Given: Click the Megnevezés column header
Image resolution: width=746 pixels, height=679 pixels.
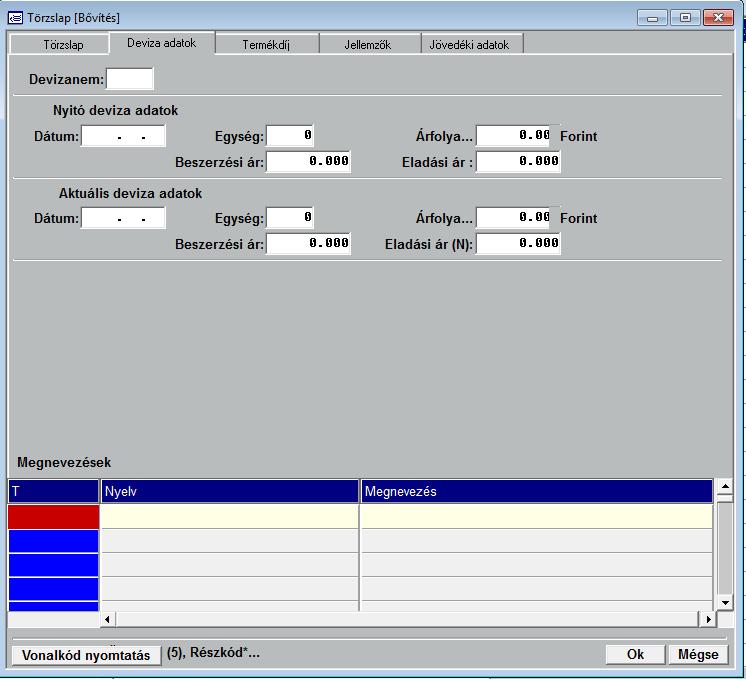Looking at the screenshot, I should point(537,491).
